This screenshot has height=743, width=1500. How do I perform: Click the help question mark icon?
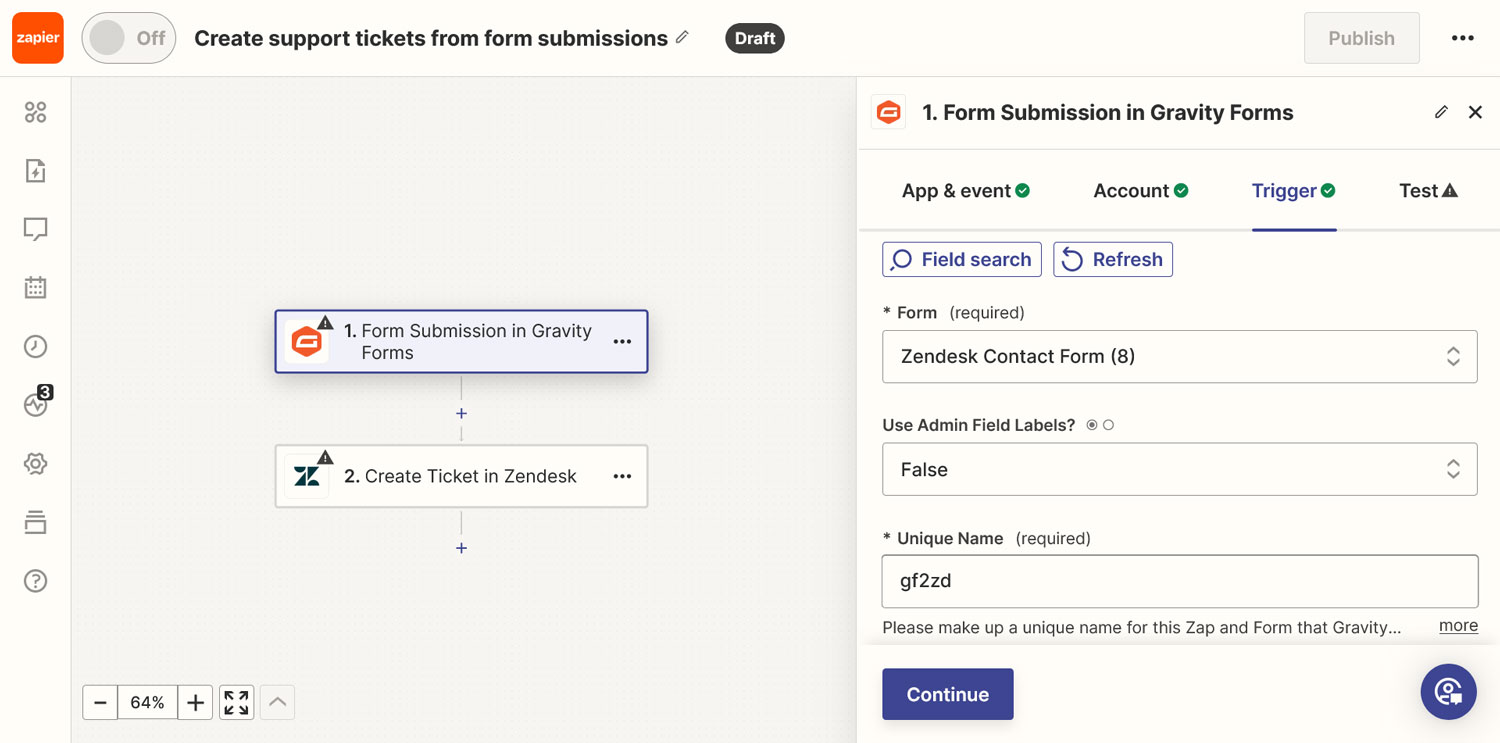pyautogui.click(x=36, y=581)
